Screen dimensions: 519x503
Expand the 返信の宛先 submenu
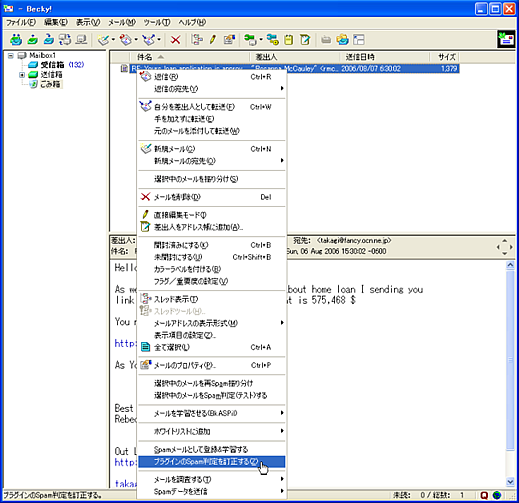282,89
